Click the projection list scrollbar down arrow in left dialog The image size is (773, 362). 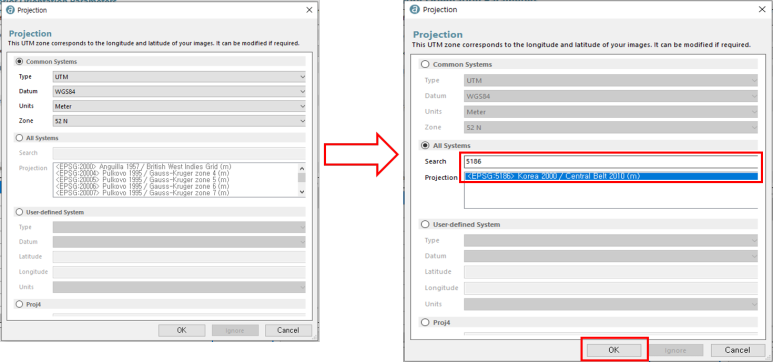301,192
